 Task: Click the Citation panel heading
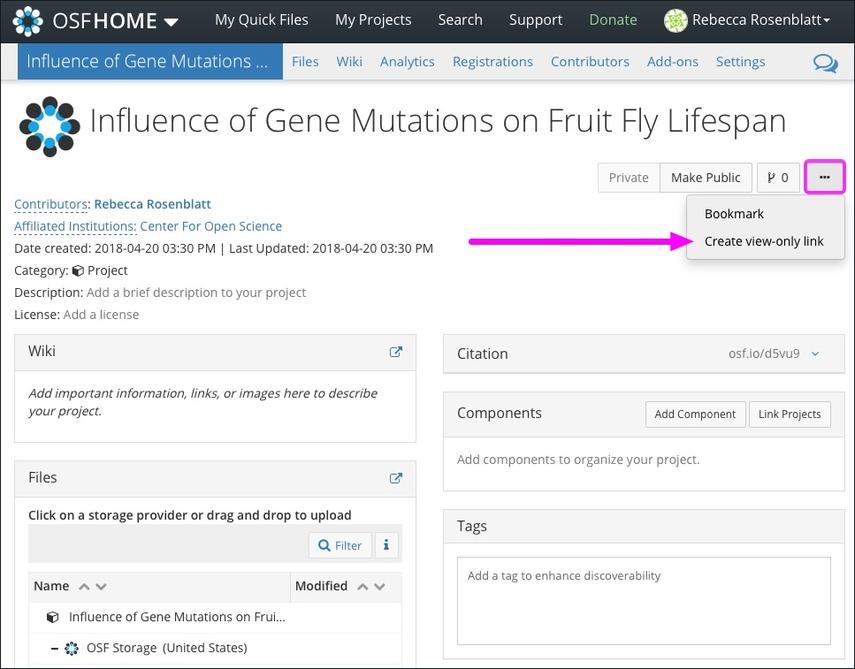(483, 354)
